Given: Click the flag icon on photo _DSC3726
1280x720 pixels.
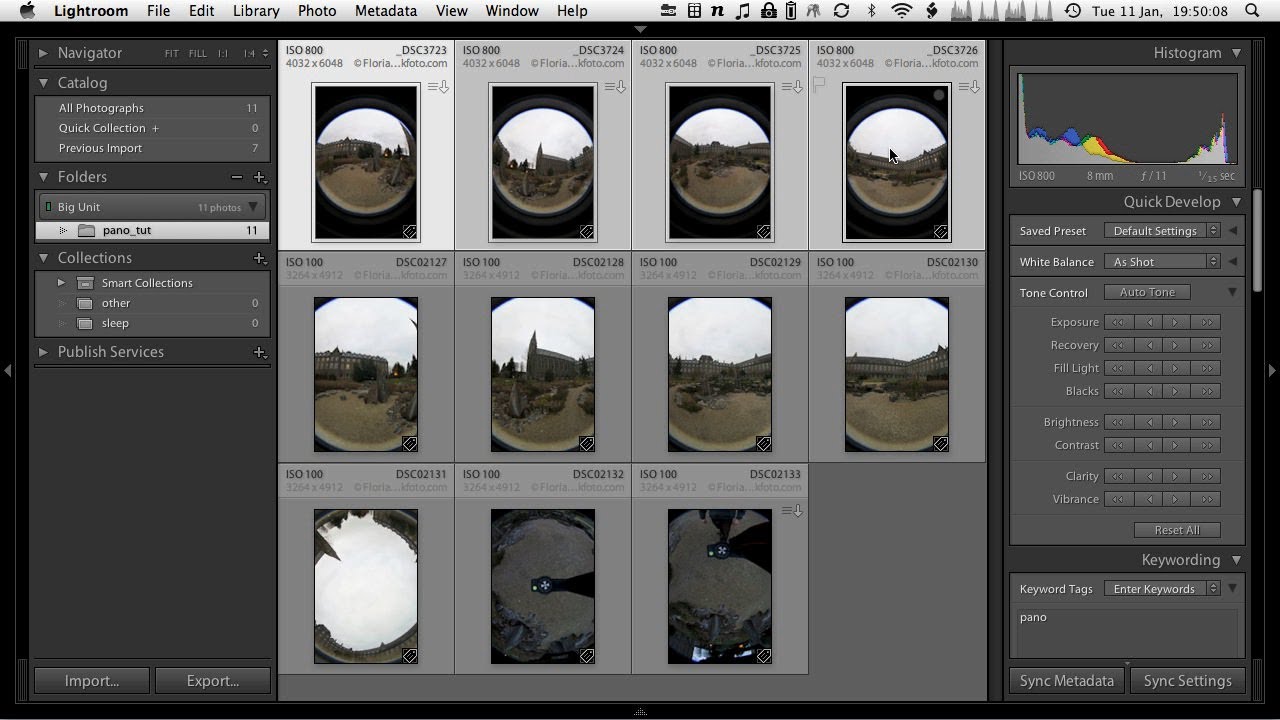Looking at the screenshot, I should [820, 87].
